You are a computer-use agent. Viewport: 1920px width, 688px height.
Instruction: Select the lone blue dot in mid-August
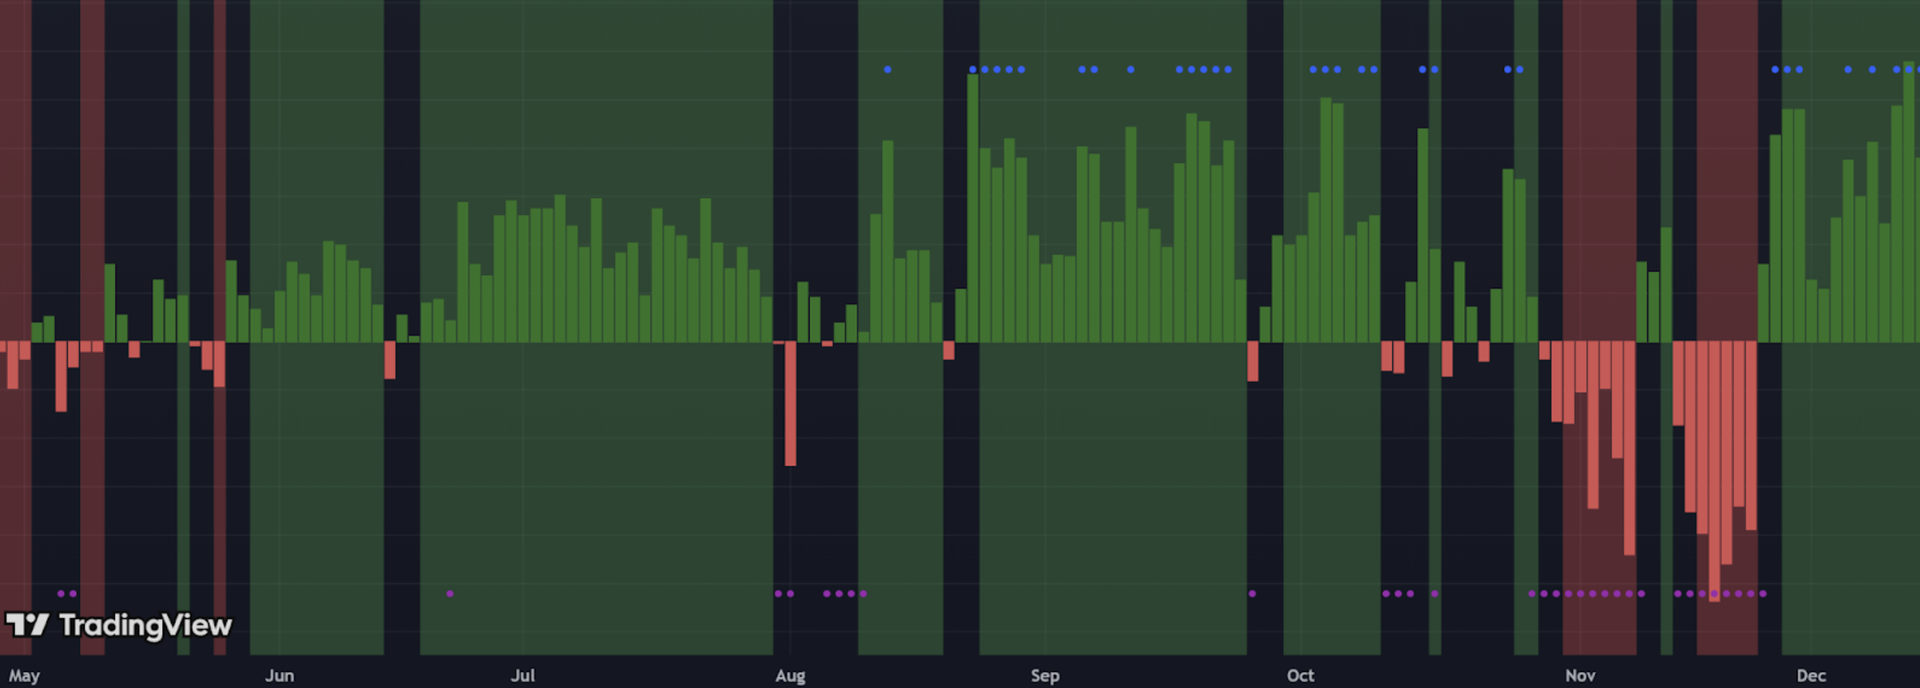pos(887,70)
